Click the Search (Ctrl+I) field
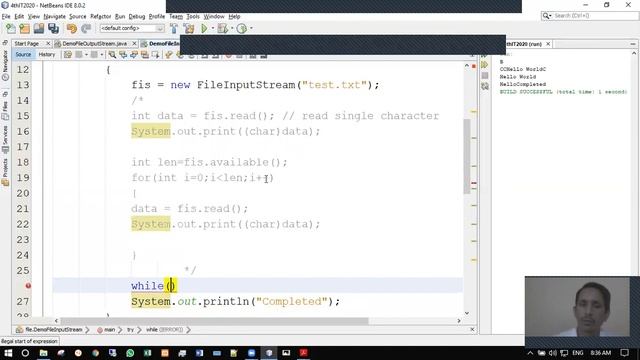Viewport: 640px width, 360px height. click(x=590, y=16)
